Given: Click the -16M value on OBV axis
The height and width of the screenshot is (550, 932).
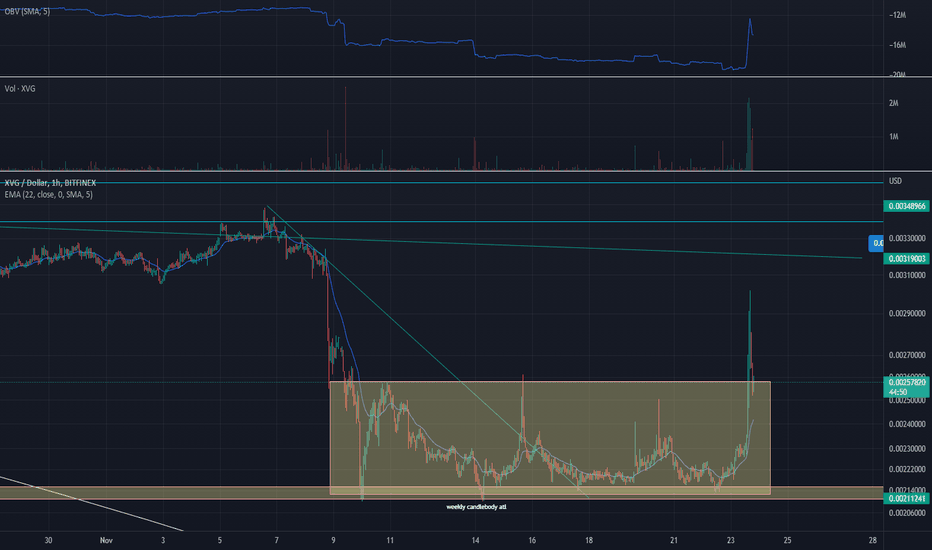Looking at the screenshot, I should (x=898, y=45).
